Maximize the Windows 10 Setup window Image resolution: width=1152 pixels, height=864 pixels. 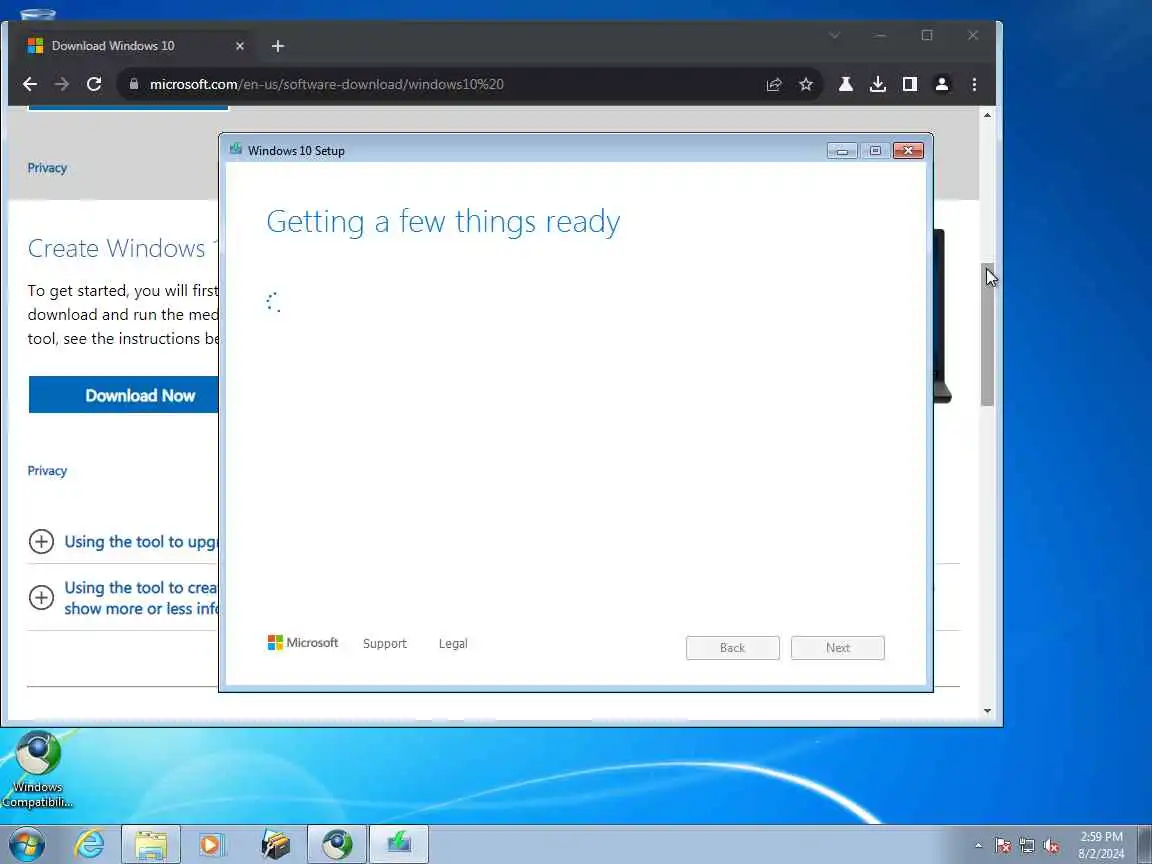(x=875, y=151)
